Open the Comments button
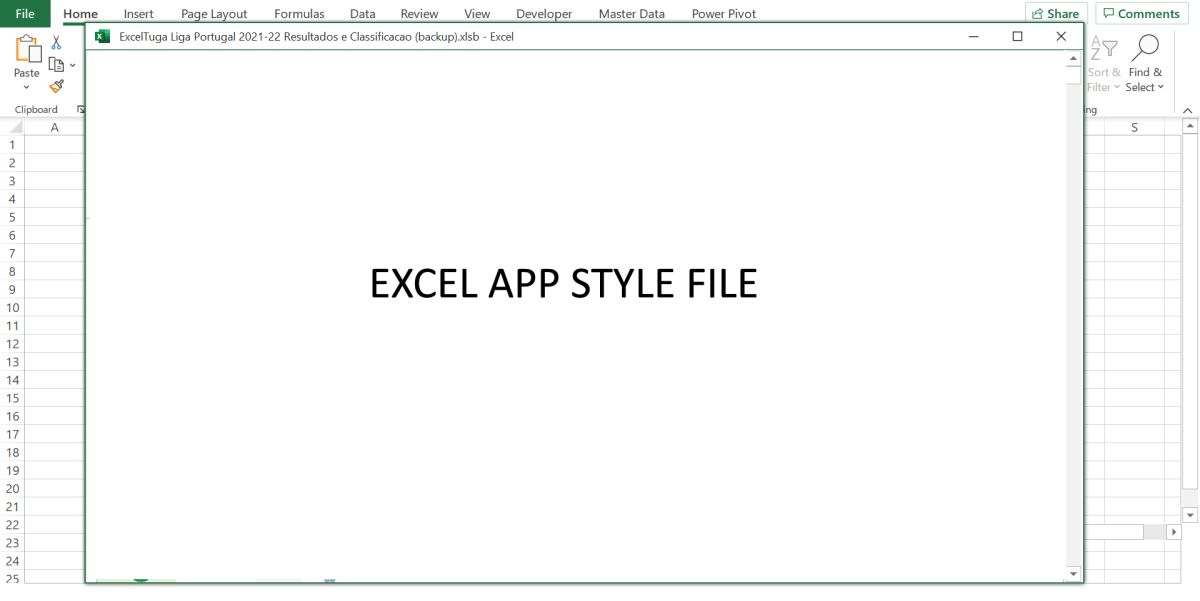 coord(1141,14)
